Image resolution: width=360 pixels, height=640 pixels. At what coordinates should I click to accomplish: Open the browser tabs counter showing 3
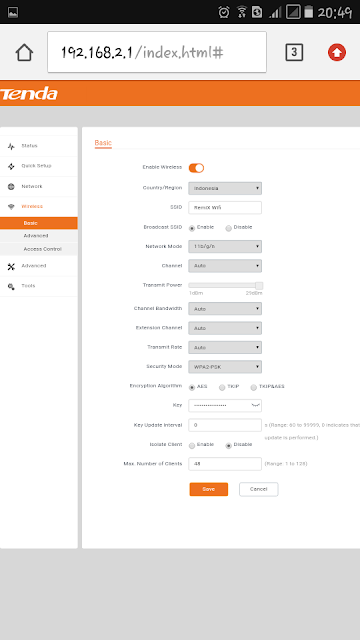click(294, 52)
